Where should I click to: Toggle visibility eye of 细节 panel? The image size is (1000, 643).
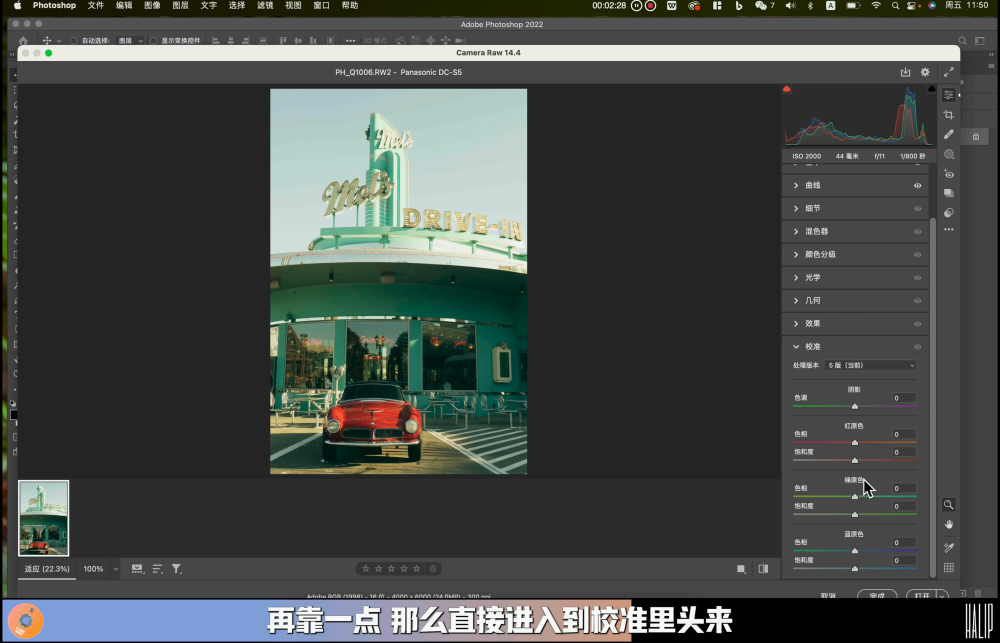point(917,209)
